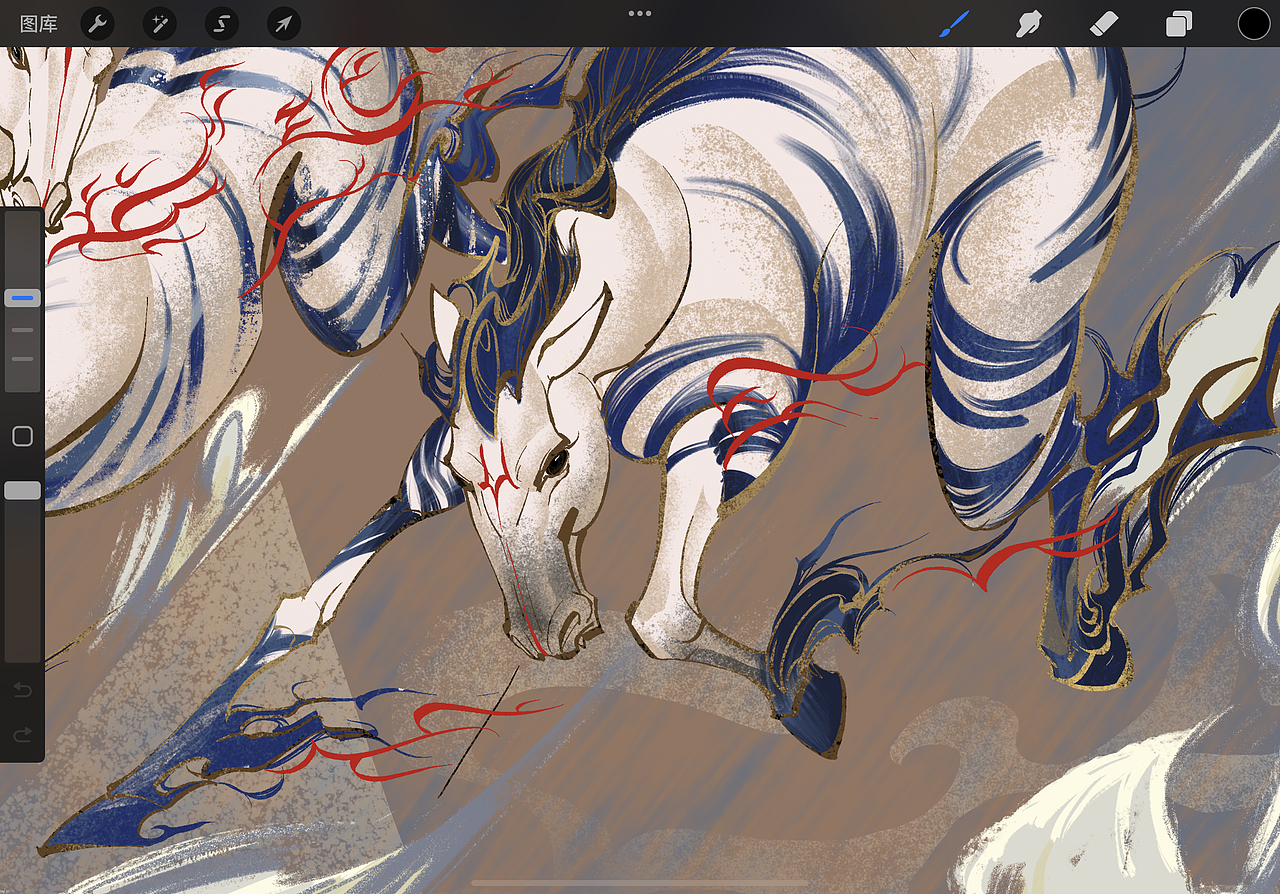
Task: Open the Layers panel
Action: coord(1179,24)
